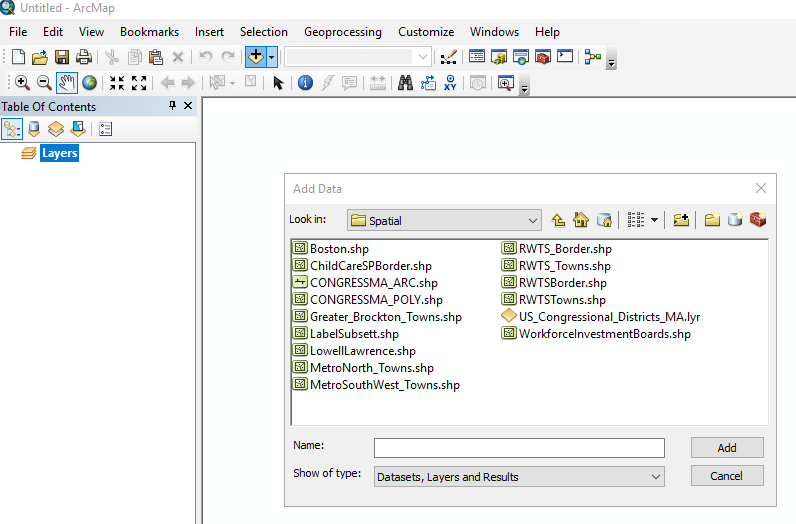The height and width of the screenshot is (524, 796).
Task: Click the Print icon
Action: (84, 57)
